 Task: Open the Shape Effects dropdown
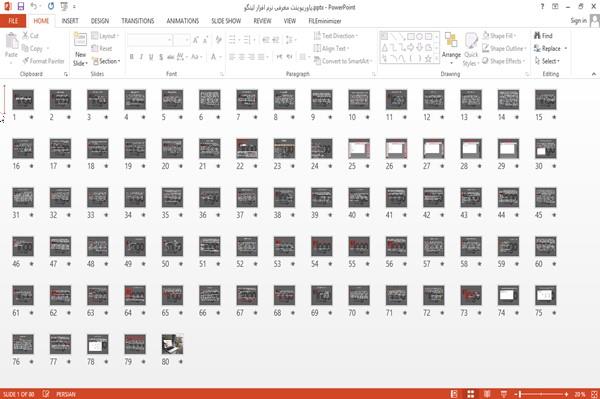pos(503,61)
